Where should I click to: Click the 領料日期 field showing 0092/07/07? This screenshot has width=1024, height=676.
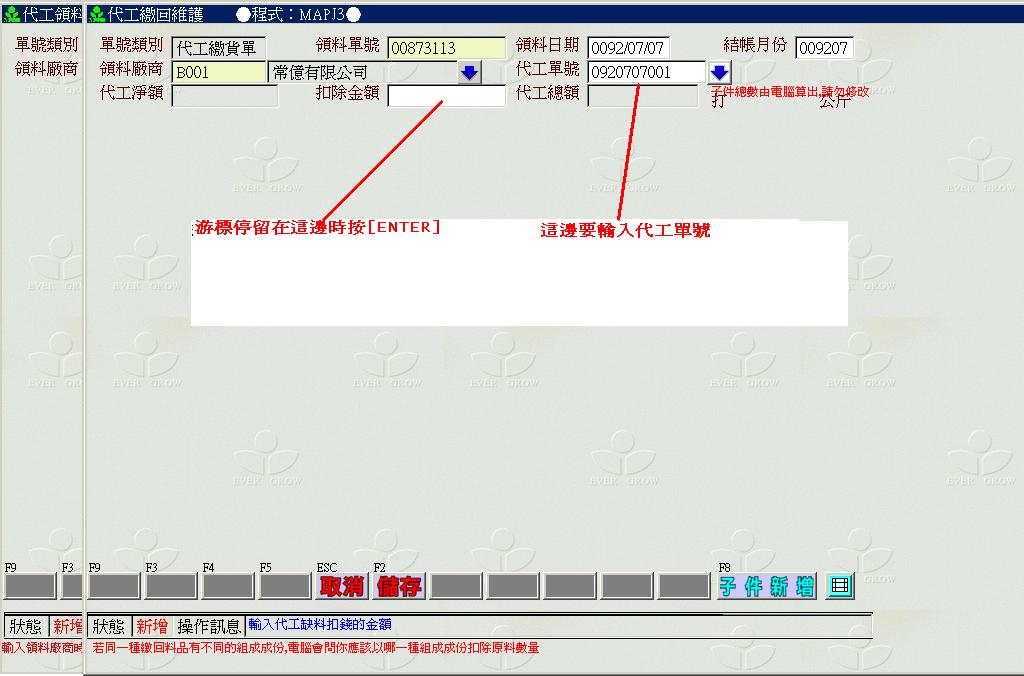click(628, 48)
